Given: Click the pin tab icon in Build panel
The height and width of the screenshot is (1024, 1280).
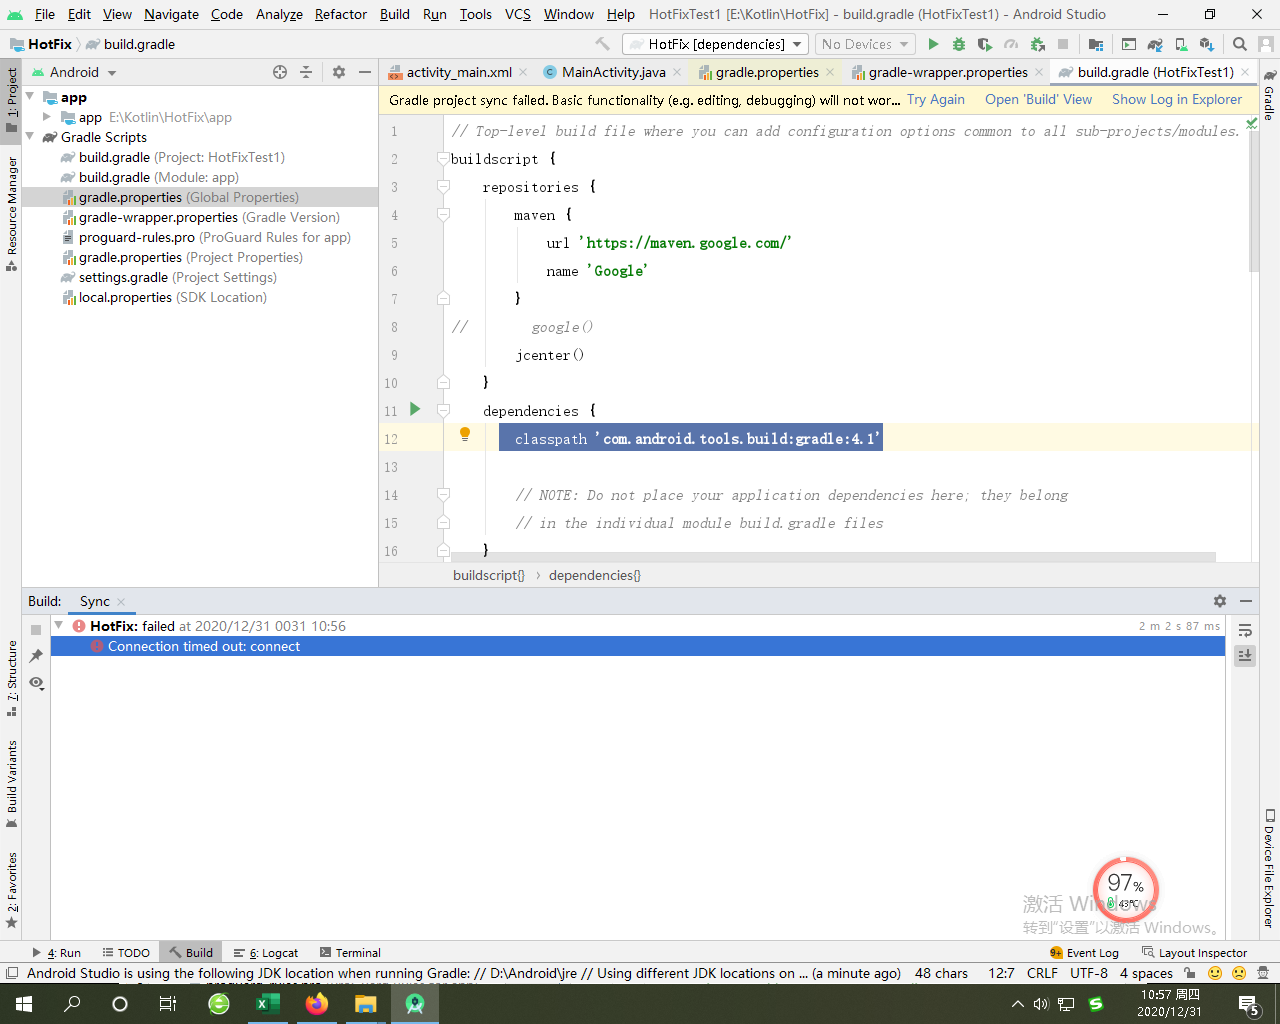Looking at the screenshot, I should point(36,656).
